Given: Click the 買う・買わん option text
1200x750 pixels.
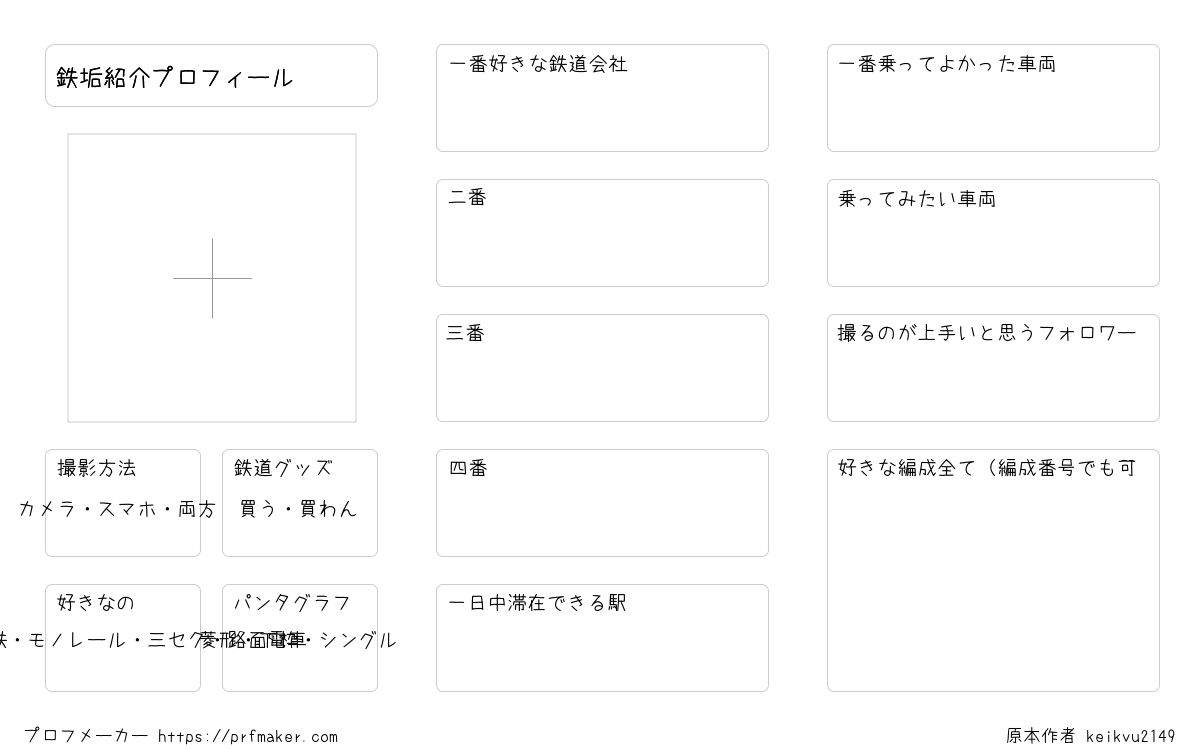Looking at the screenshot, I should tap(298, 508).
